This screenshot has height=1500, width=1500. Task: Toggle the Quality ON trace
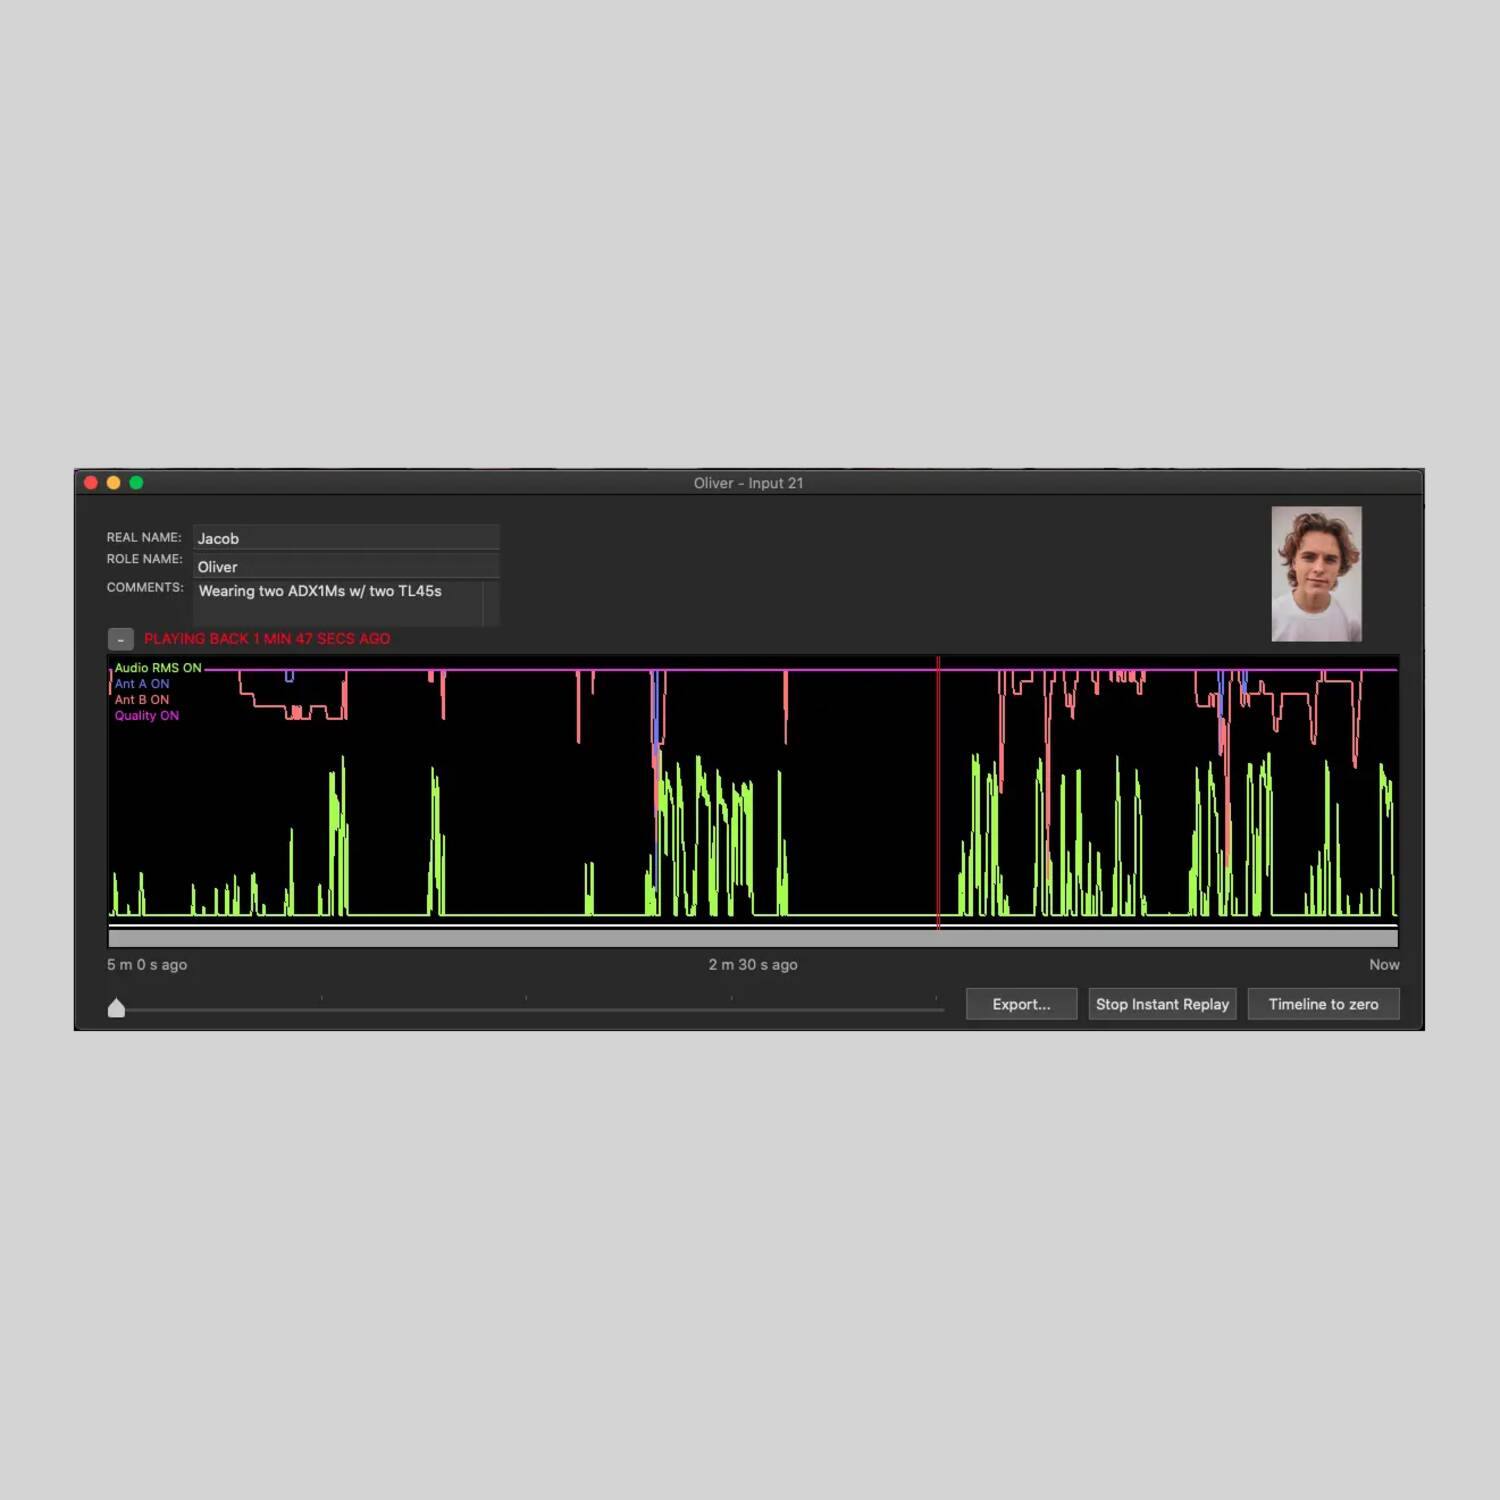click(146, 716)
